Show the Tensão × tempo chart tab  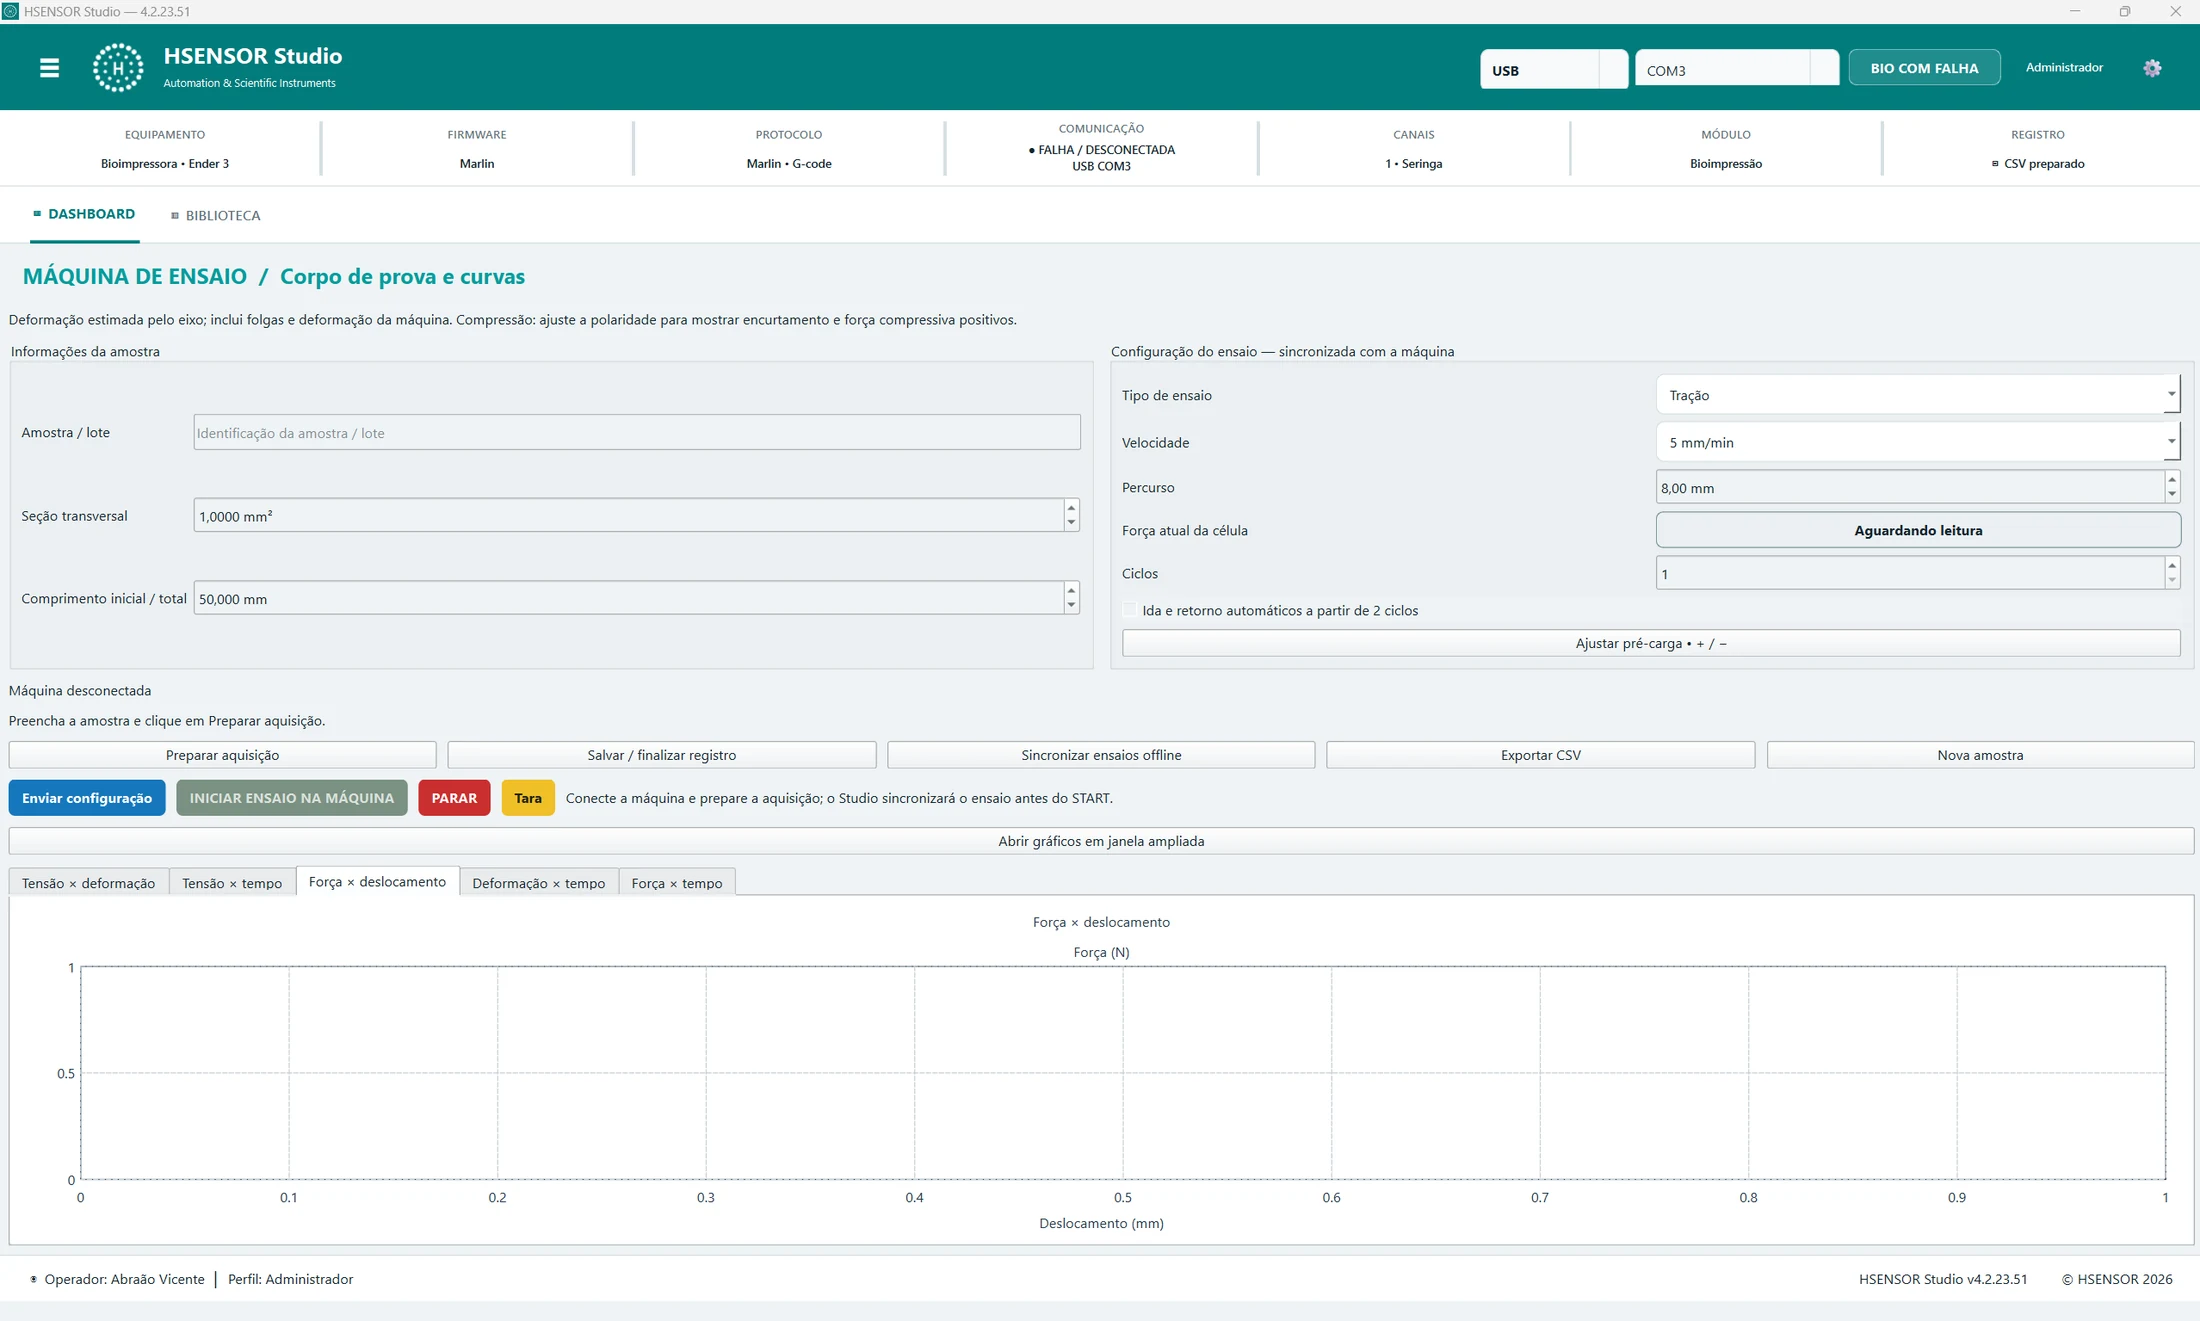[232, 883]
